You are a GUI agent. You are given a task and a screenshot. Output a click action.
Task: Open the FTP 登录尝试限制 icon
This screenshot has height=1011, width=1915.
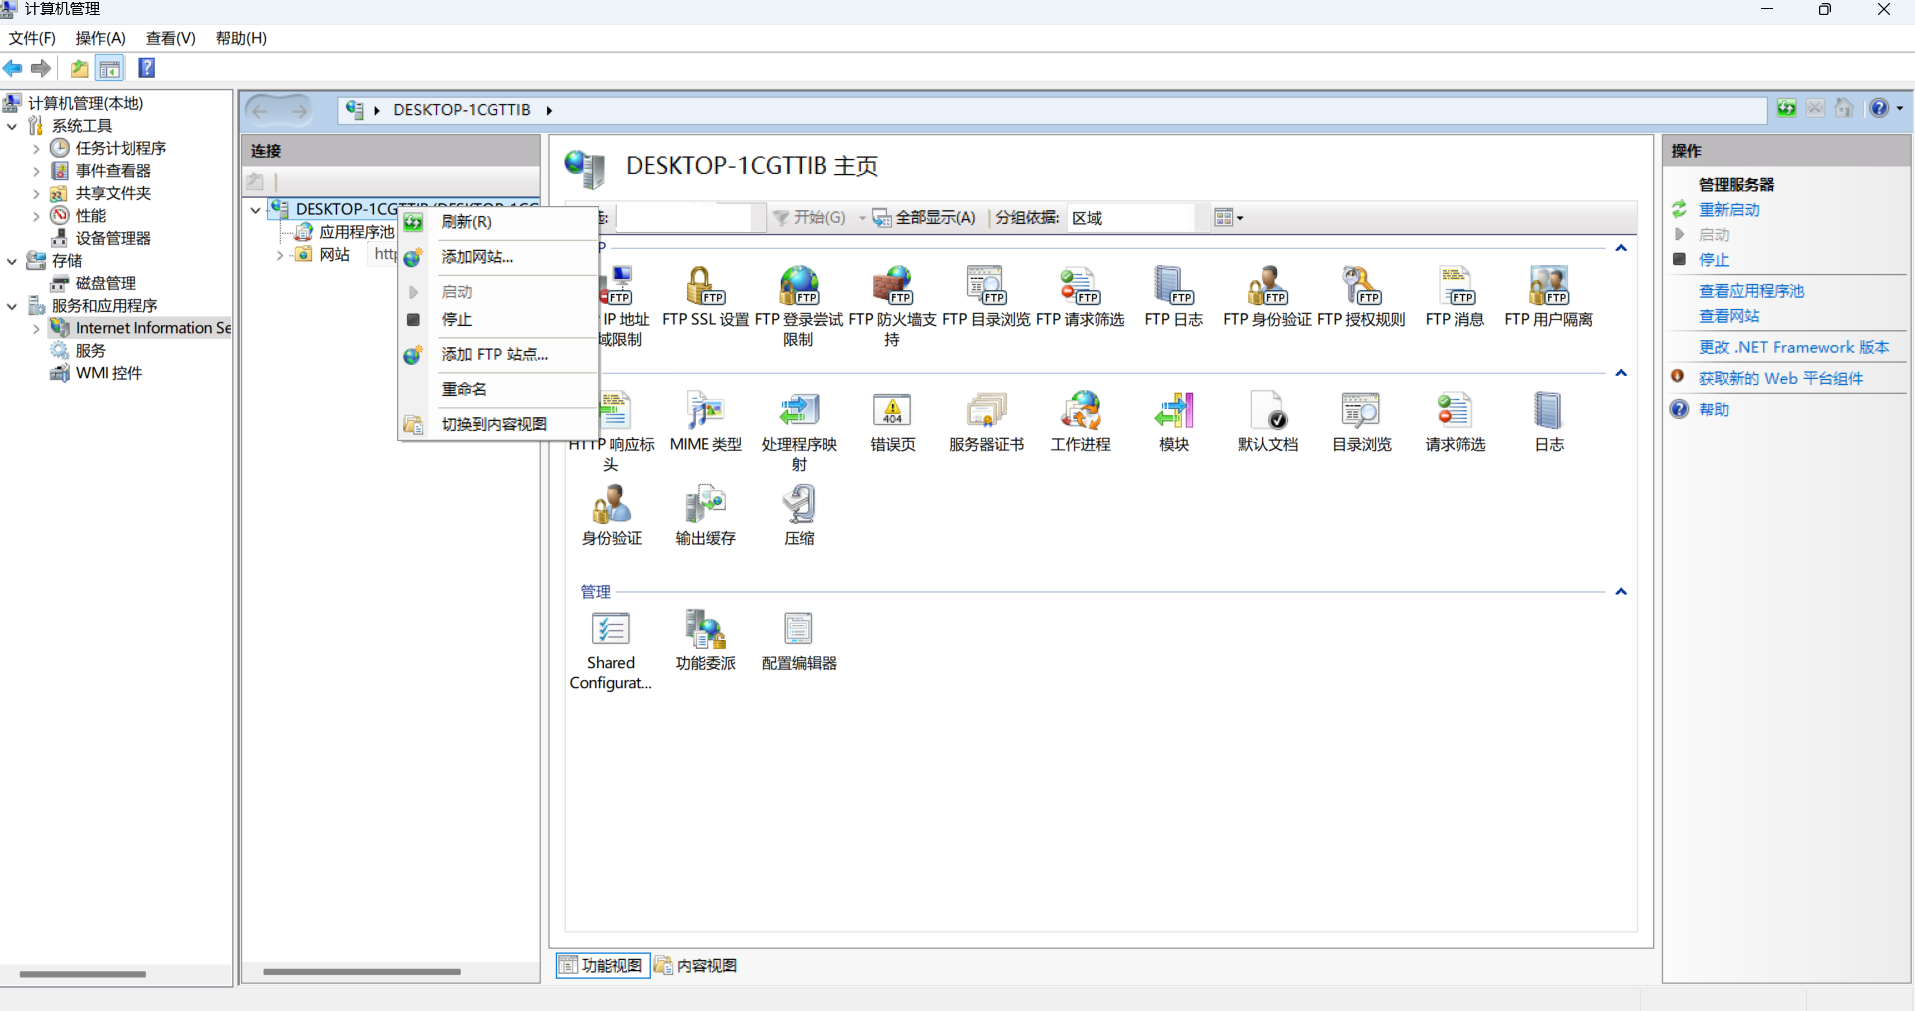pos(799,306)
